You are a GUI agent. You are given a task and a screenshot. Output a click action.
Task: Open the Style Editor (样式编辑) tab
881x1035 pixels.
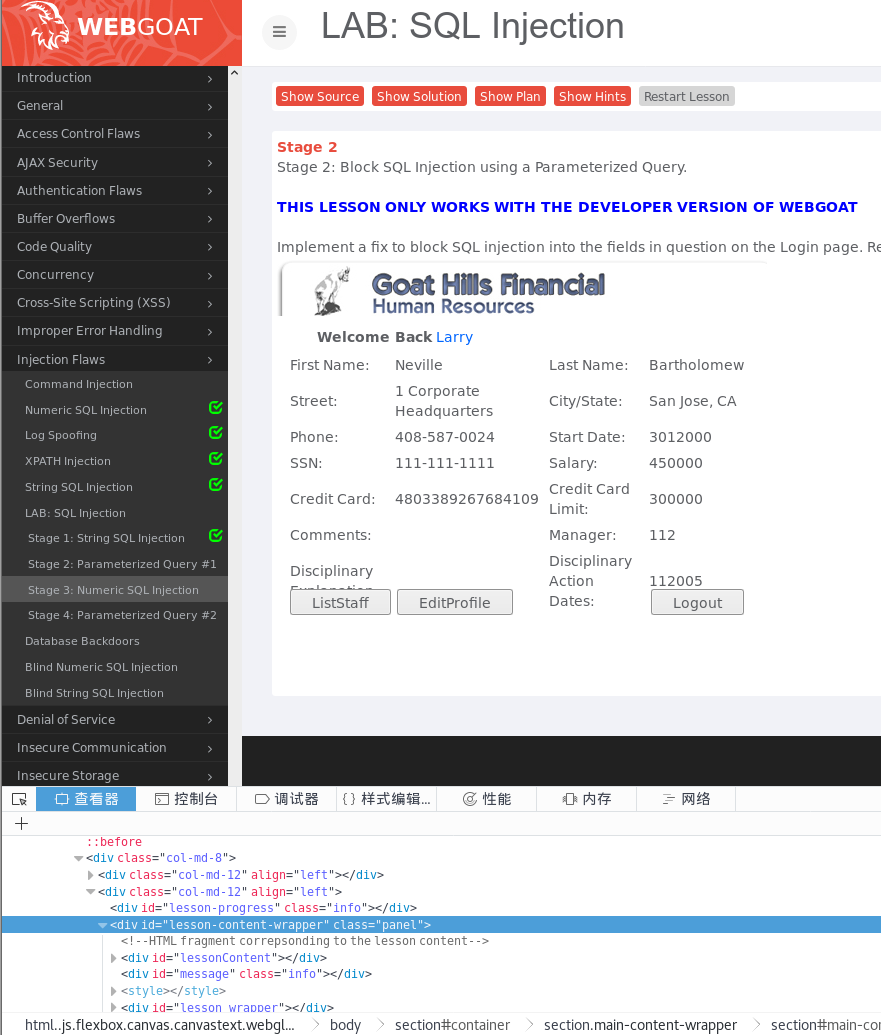[x=386, y=799]
